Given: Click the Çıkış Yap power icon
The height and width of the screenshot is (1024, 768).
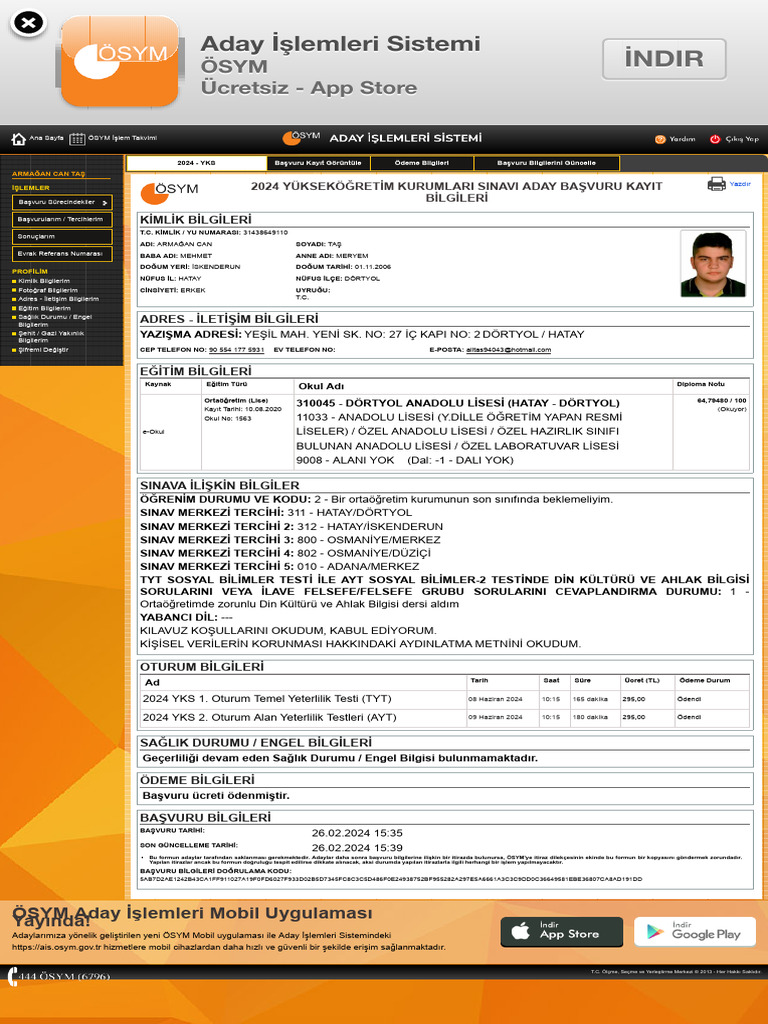Looking at the screenshot, I should (x=715, y=139).
